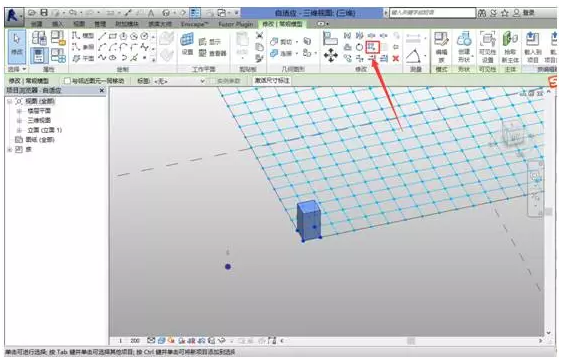
Task: Open the work plane Viewer (查看器)
Action: [x=213, y=53]
